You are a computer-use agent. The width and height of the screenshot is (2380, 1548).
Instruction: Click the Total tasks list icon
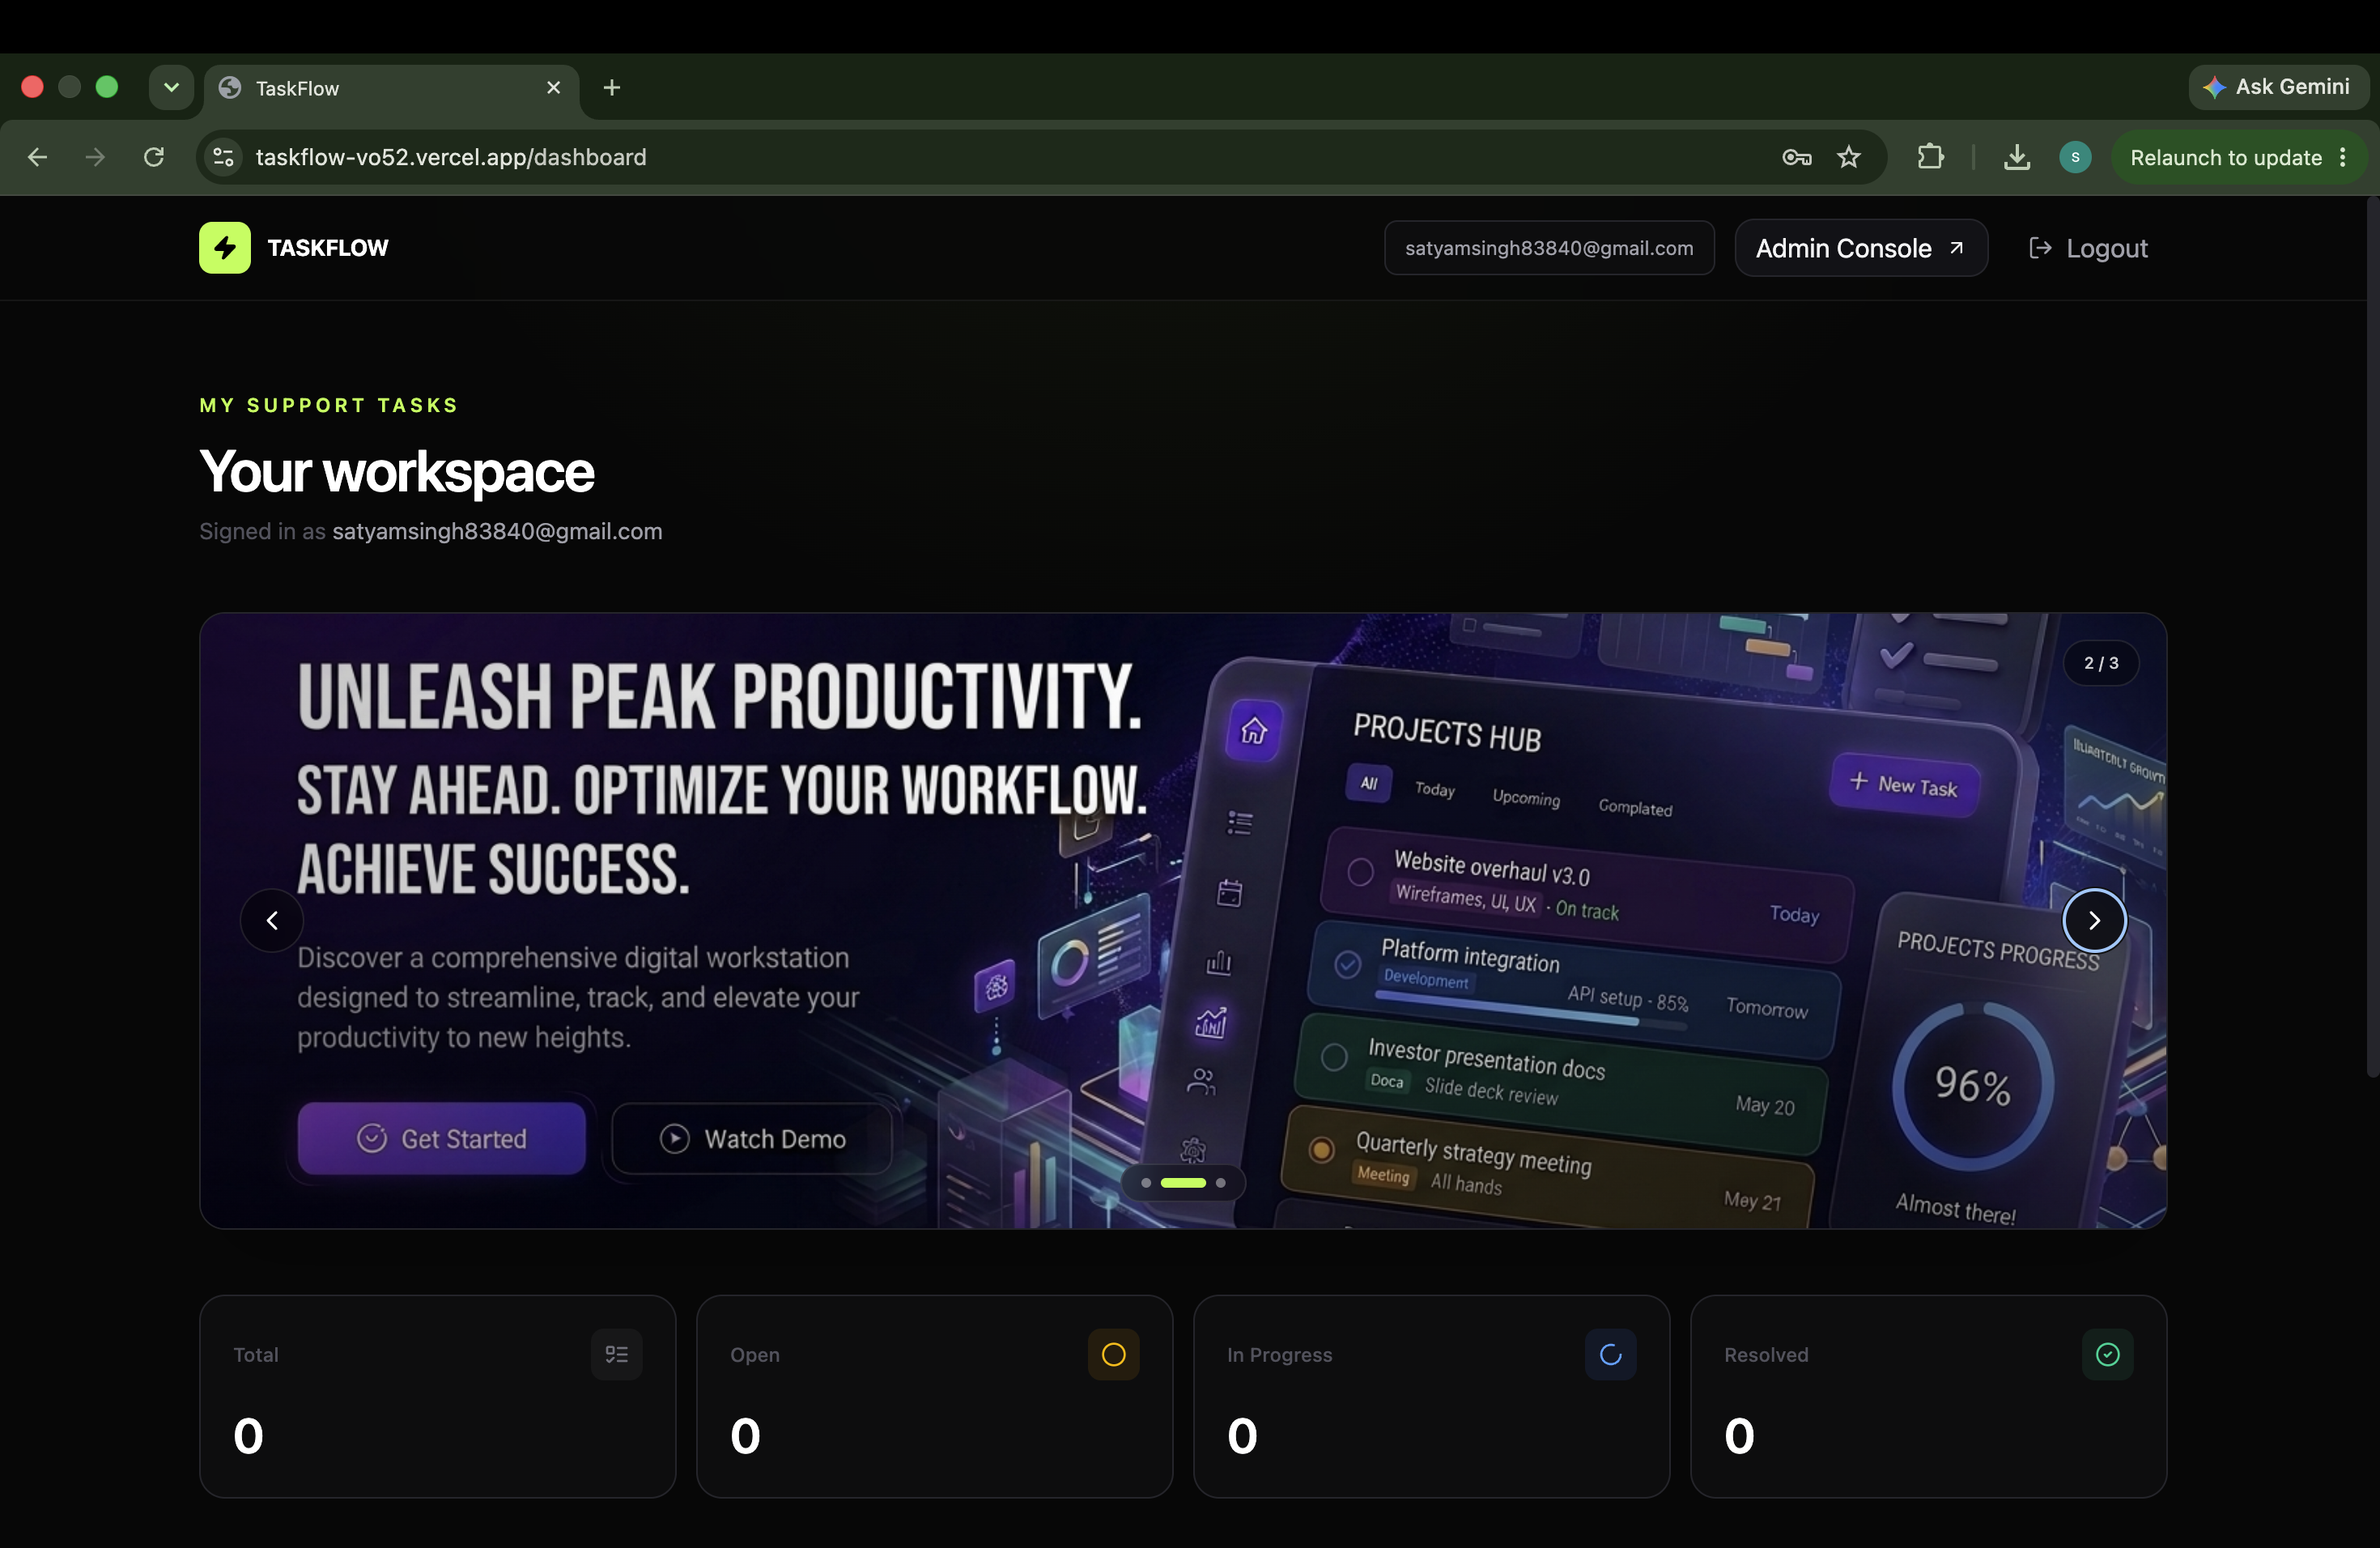pos(616,1354)
